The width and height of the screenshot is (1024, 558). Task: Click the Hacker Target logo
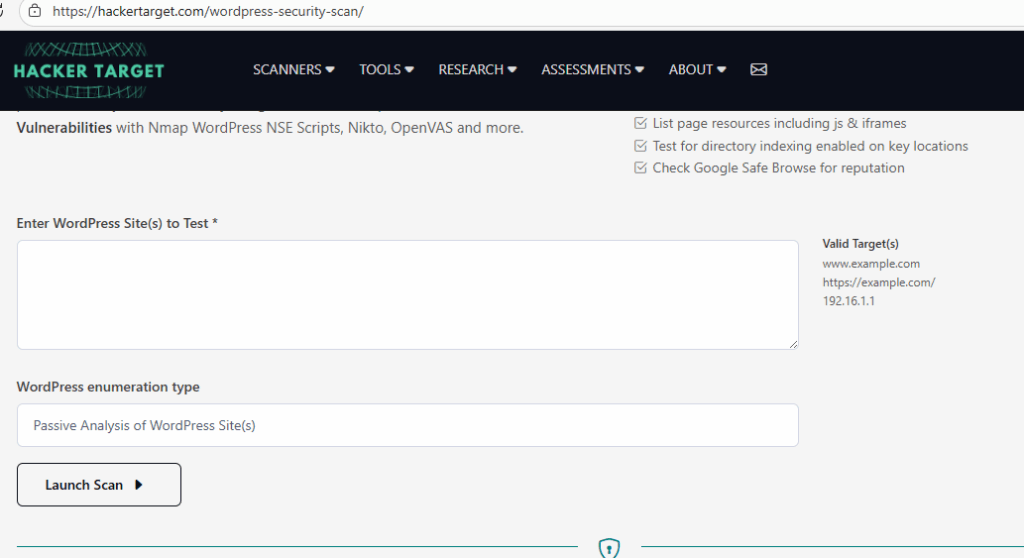tap(88, 70)
